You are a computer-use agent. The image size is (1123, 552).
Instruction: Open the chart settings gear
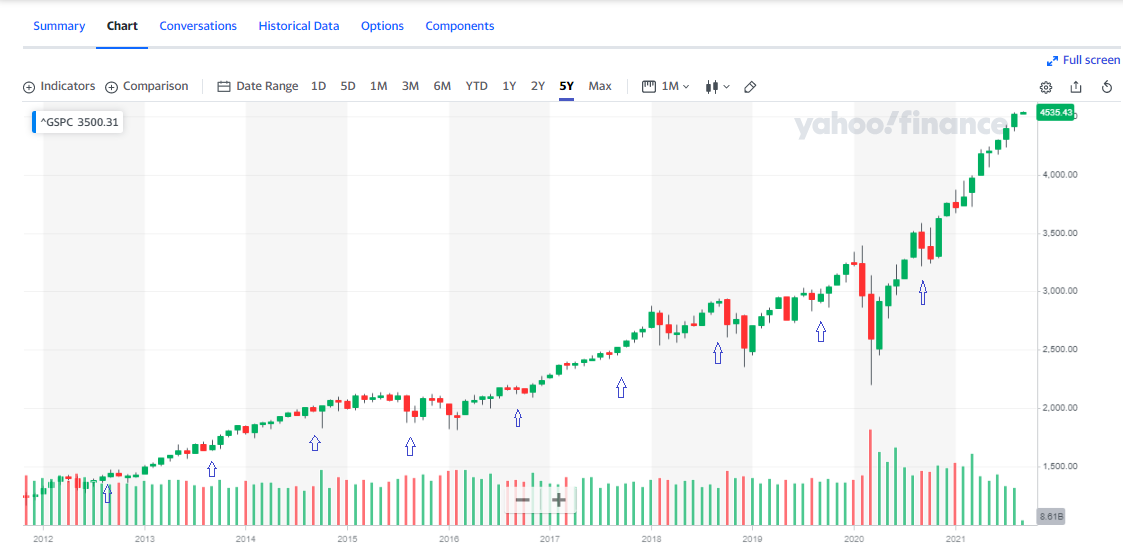tap(1046, 87)
